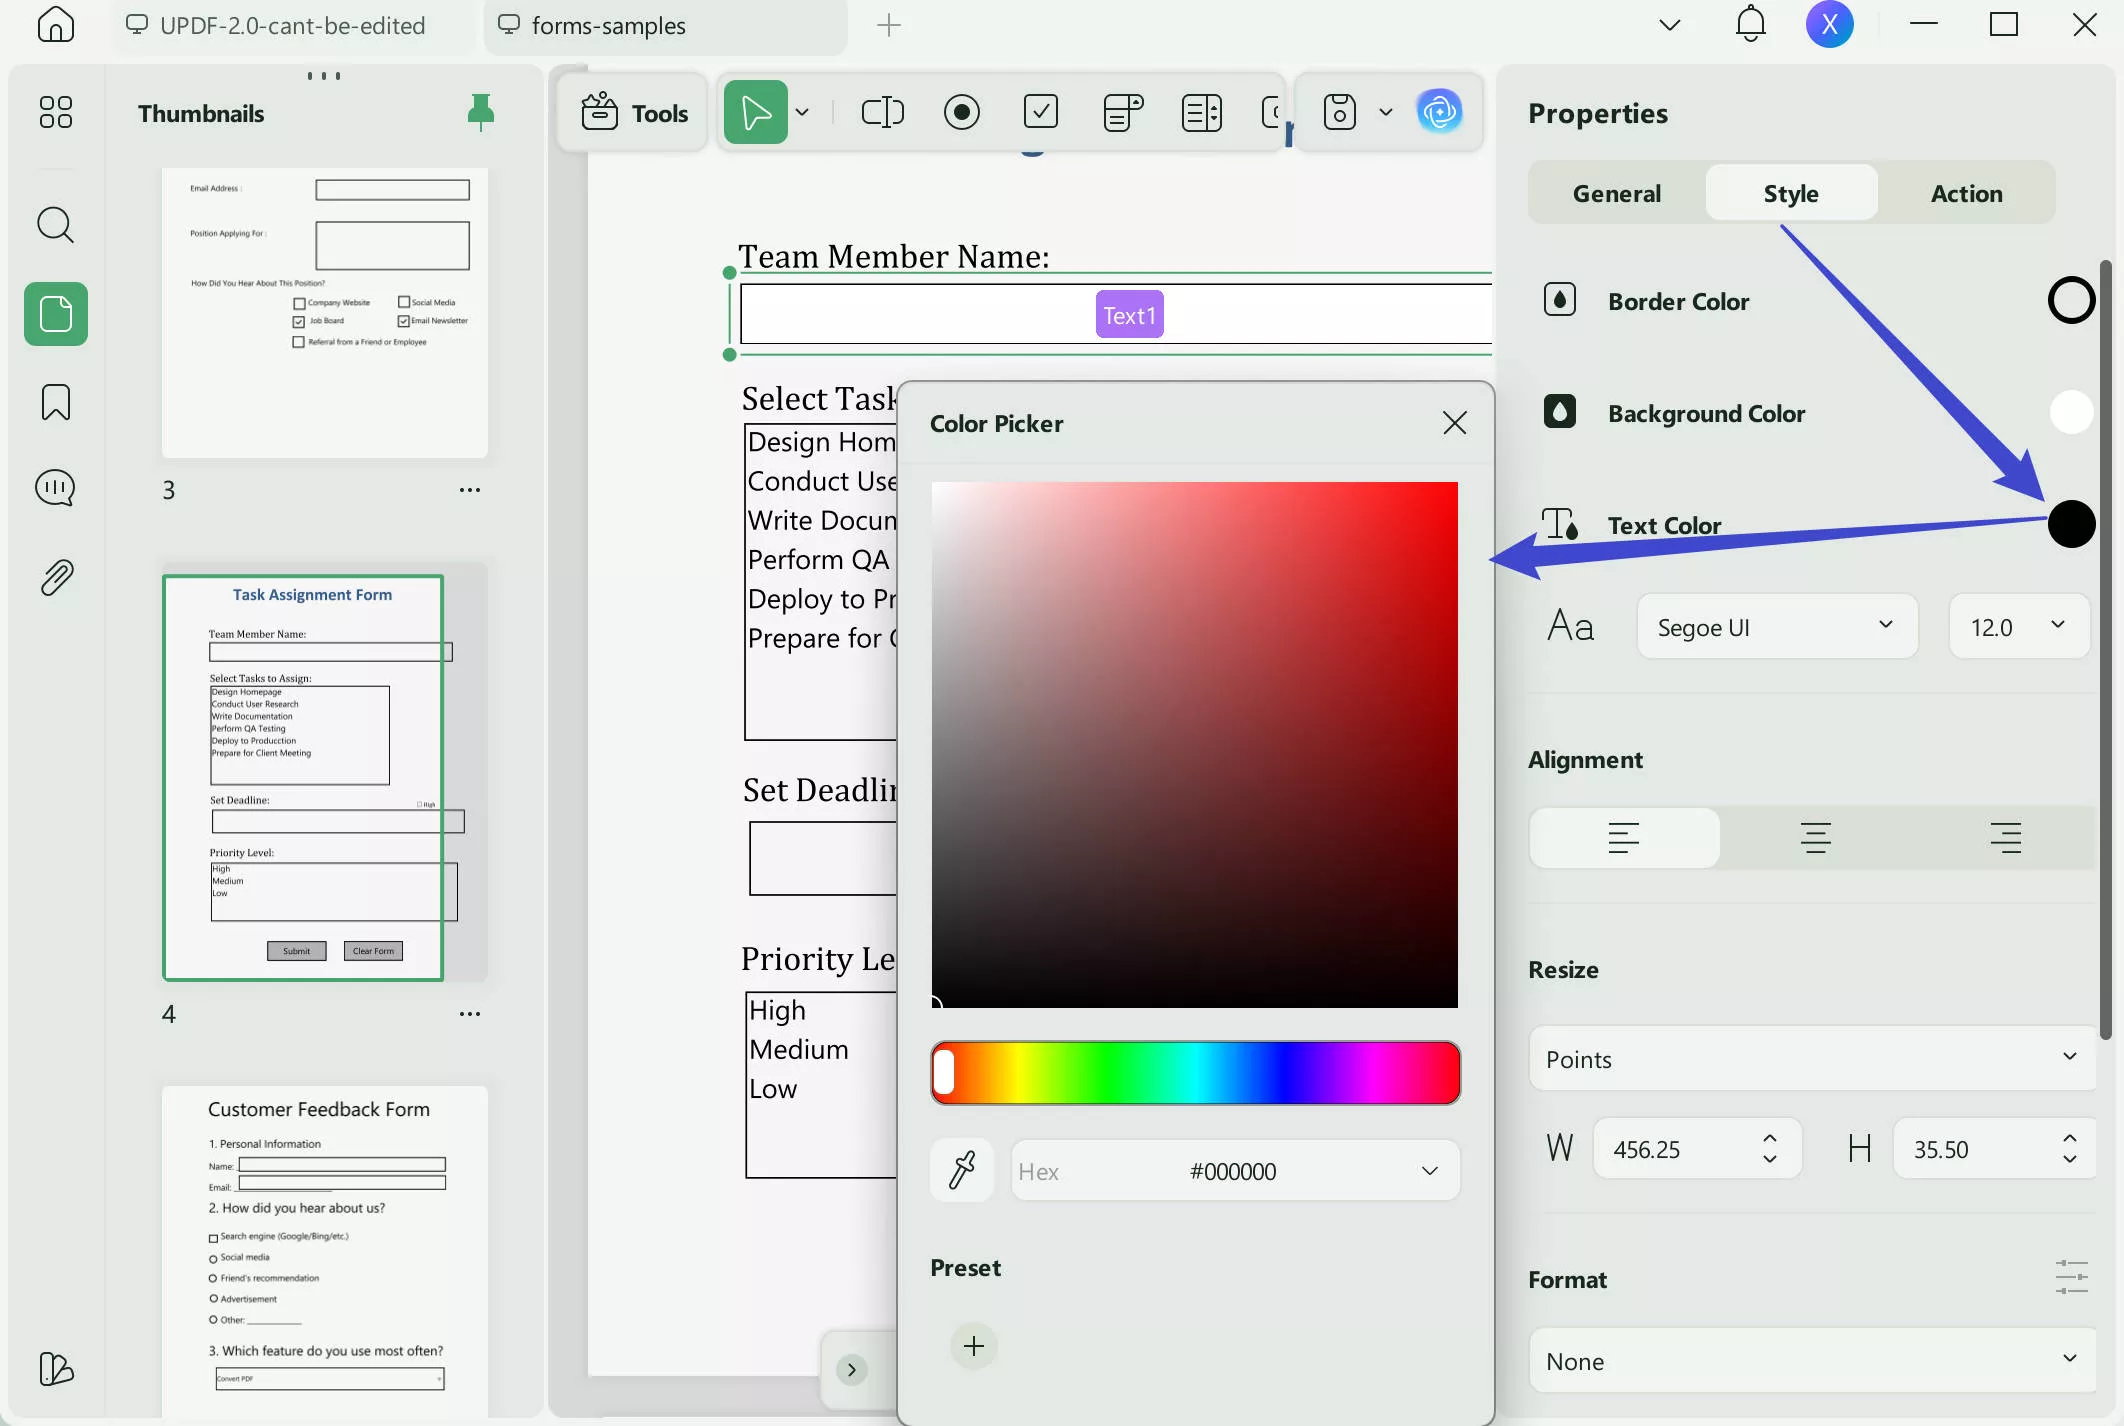Switch to the General properties tab
This screenshot has height=1426, width=2124.
[x=1616, y=193]
